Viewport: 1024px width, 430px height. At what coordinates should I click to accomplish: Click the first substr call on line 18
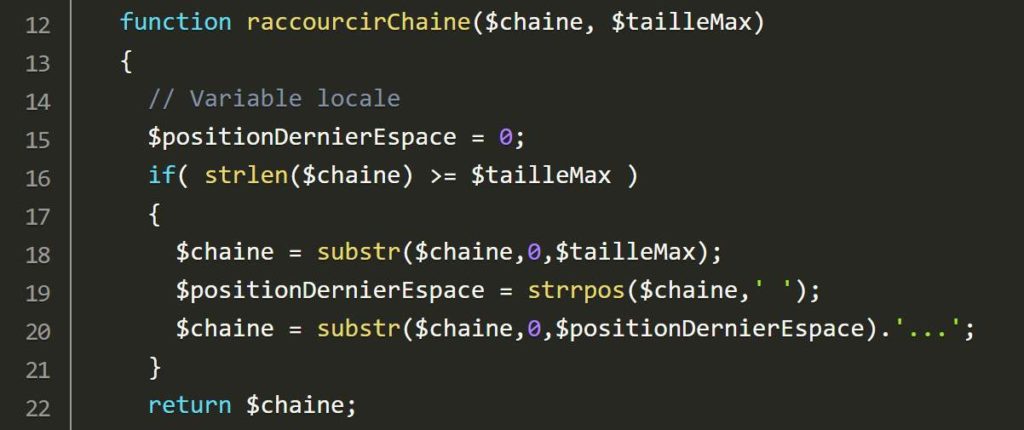click(x=359, y=252)
